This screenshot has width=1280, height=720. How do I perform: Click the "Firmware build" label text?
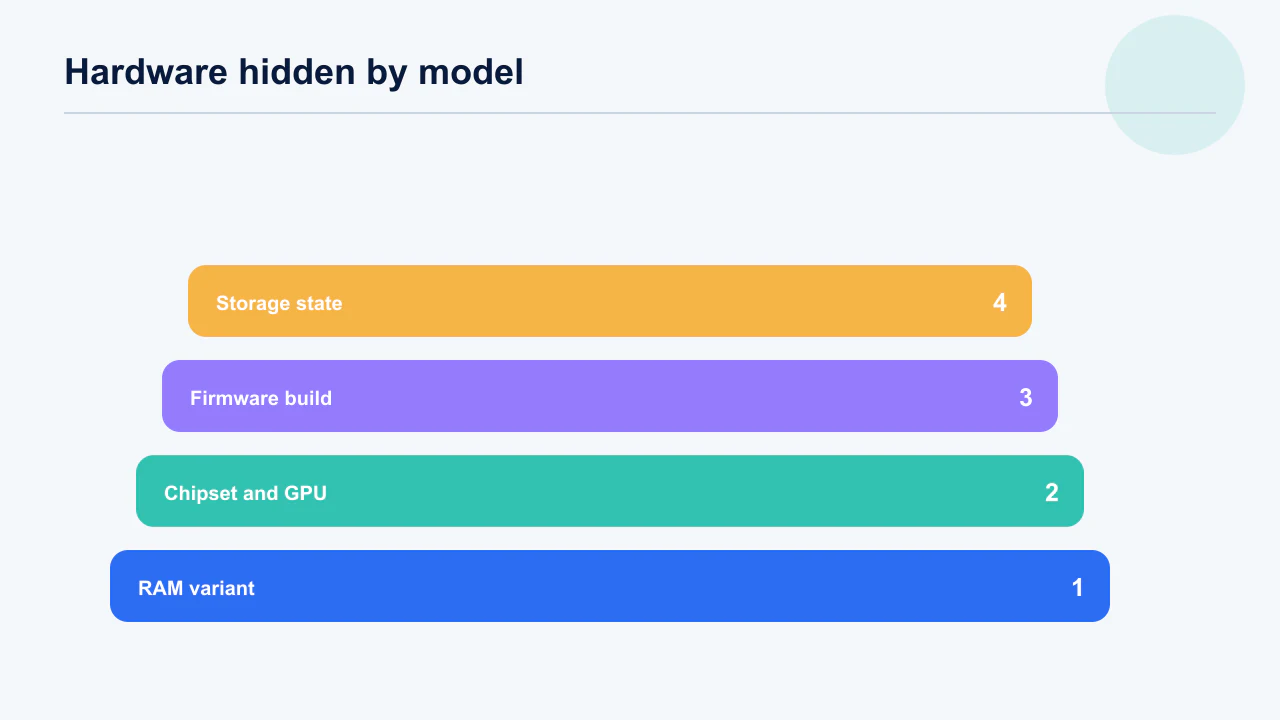(x=261, y=398)
